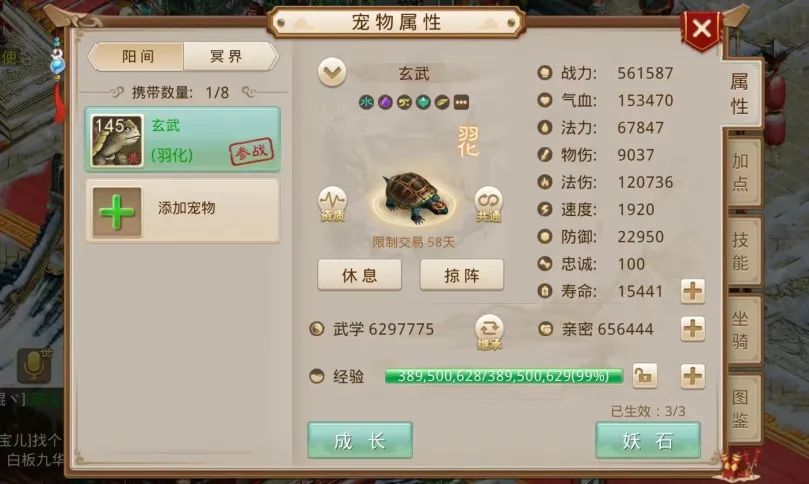Expand the pet name dropdown arrow

pyautogui.click(x=332, y=73)
